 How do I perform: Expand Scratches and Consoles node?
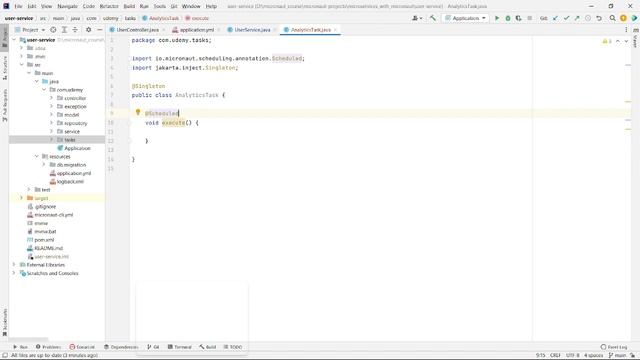click(14, 273)
